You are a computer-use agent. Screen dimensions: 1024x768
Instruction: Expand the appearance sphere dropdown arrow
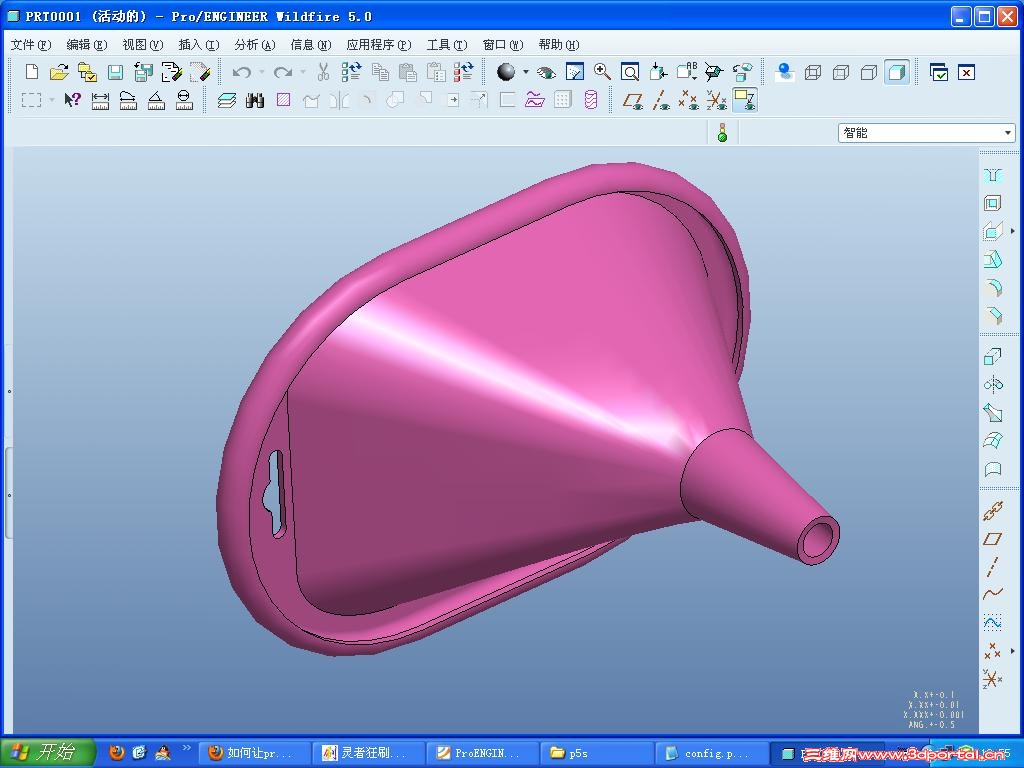point(526,72)
